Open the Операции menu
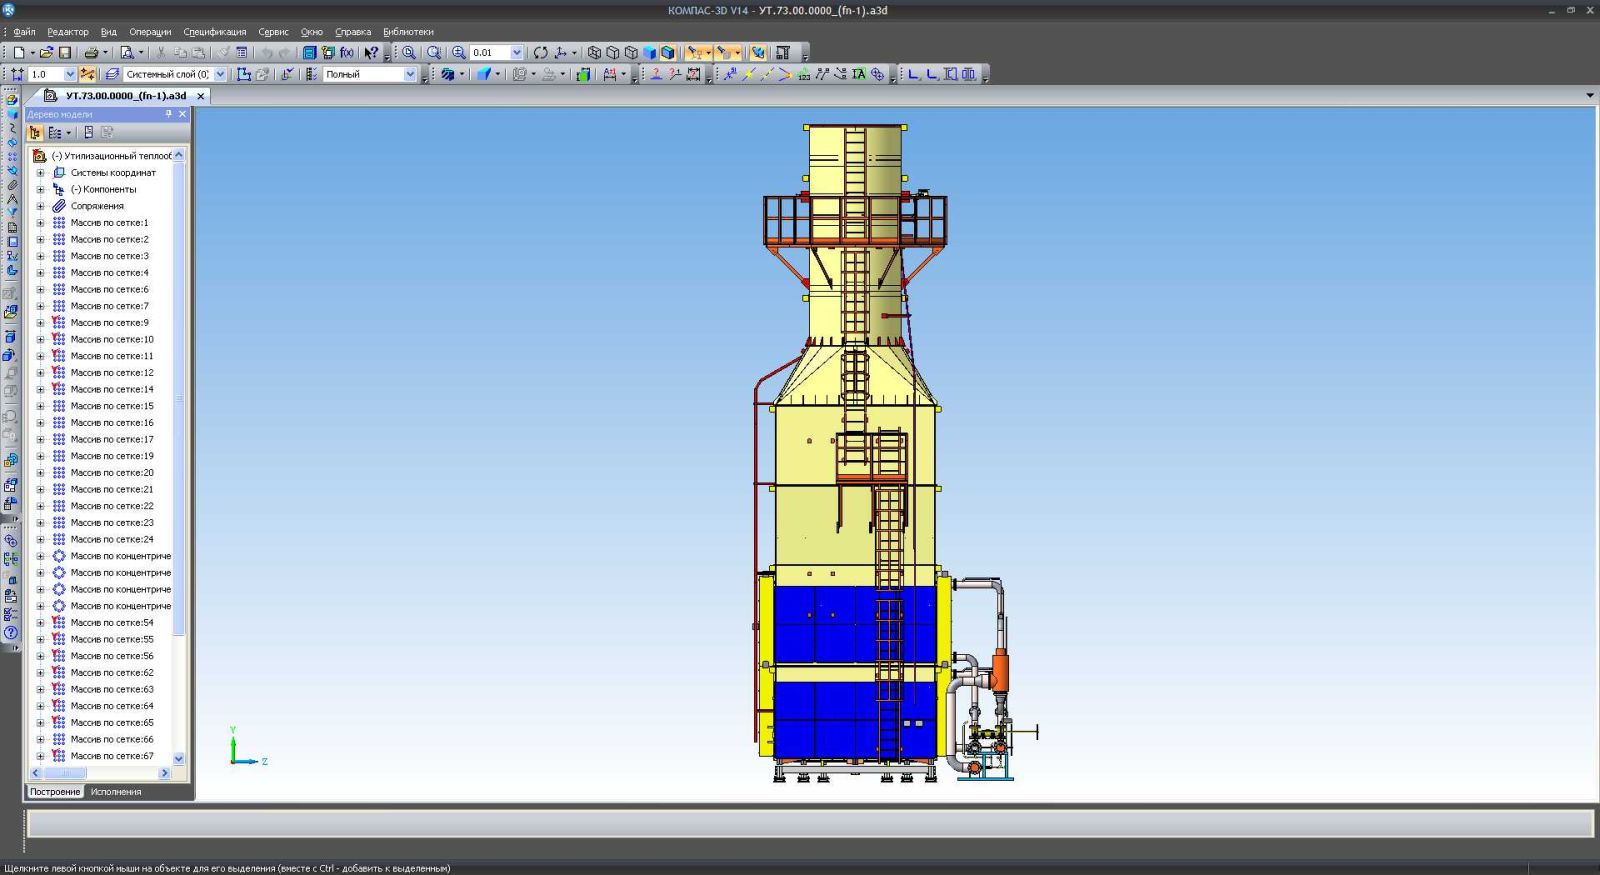Image resolution: width=1600 pixels, height=875 pixels. pos(150,32)
